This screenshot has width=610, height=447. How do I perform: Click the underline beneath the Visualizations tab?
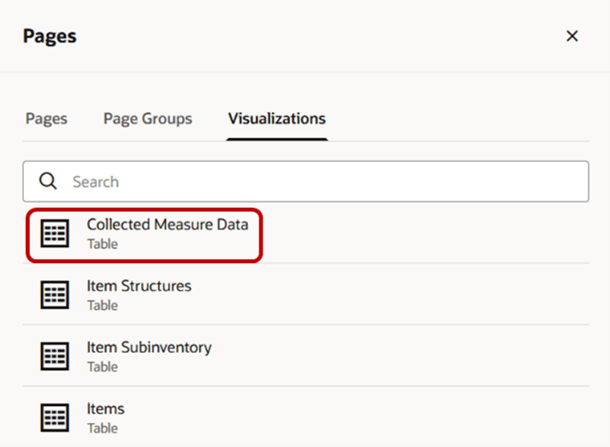[x=277, y=139]
